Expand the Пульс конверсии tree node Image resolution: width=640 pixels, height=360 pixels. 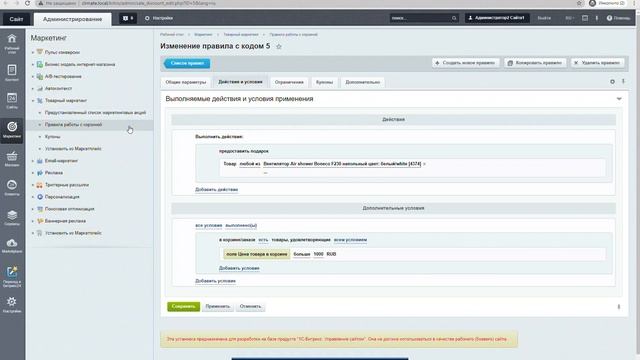[33, 52]
